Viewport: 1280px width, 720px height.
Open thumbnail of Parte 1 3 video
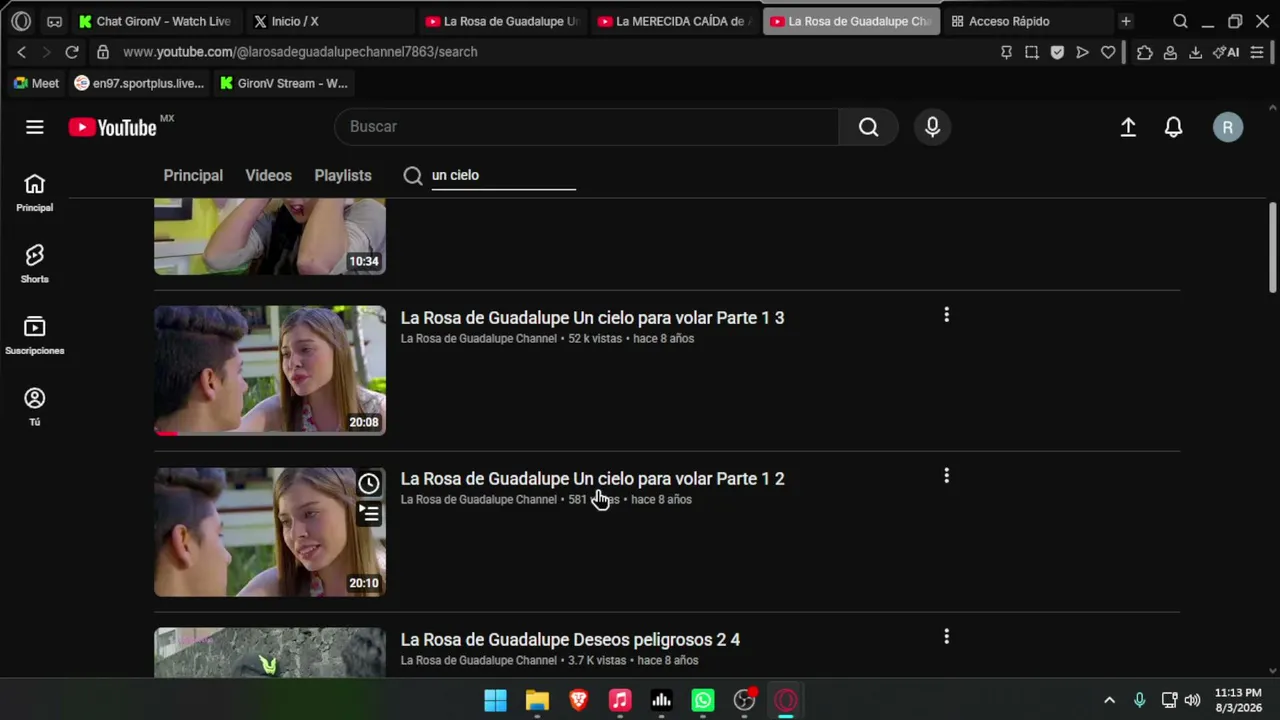[270, 370]
